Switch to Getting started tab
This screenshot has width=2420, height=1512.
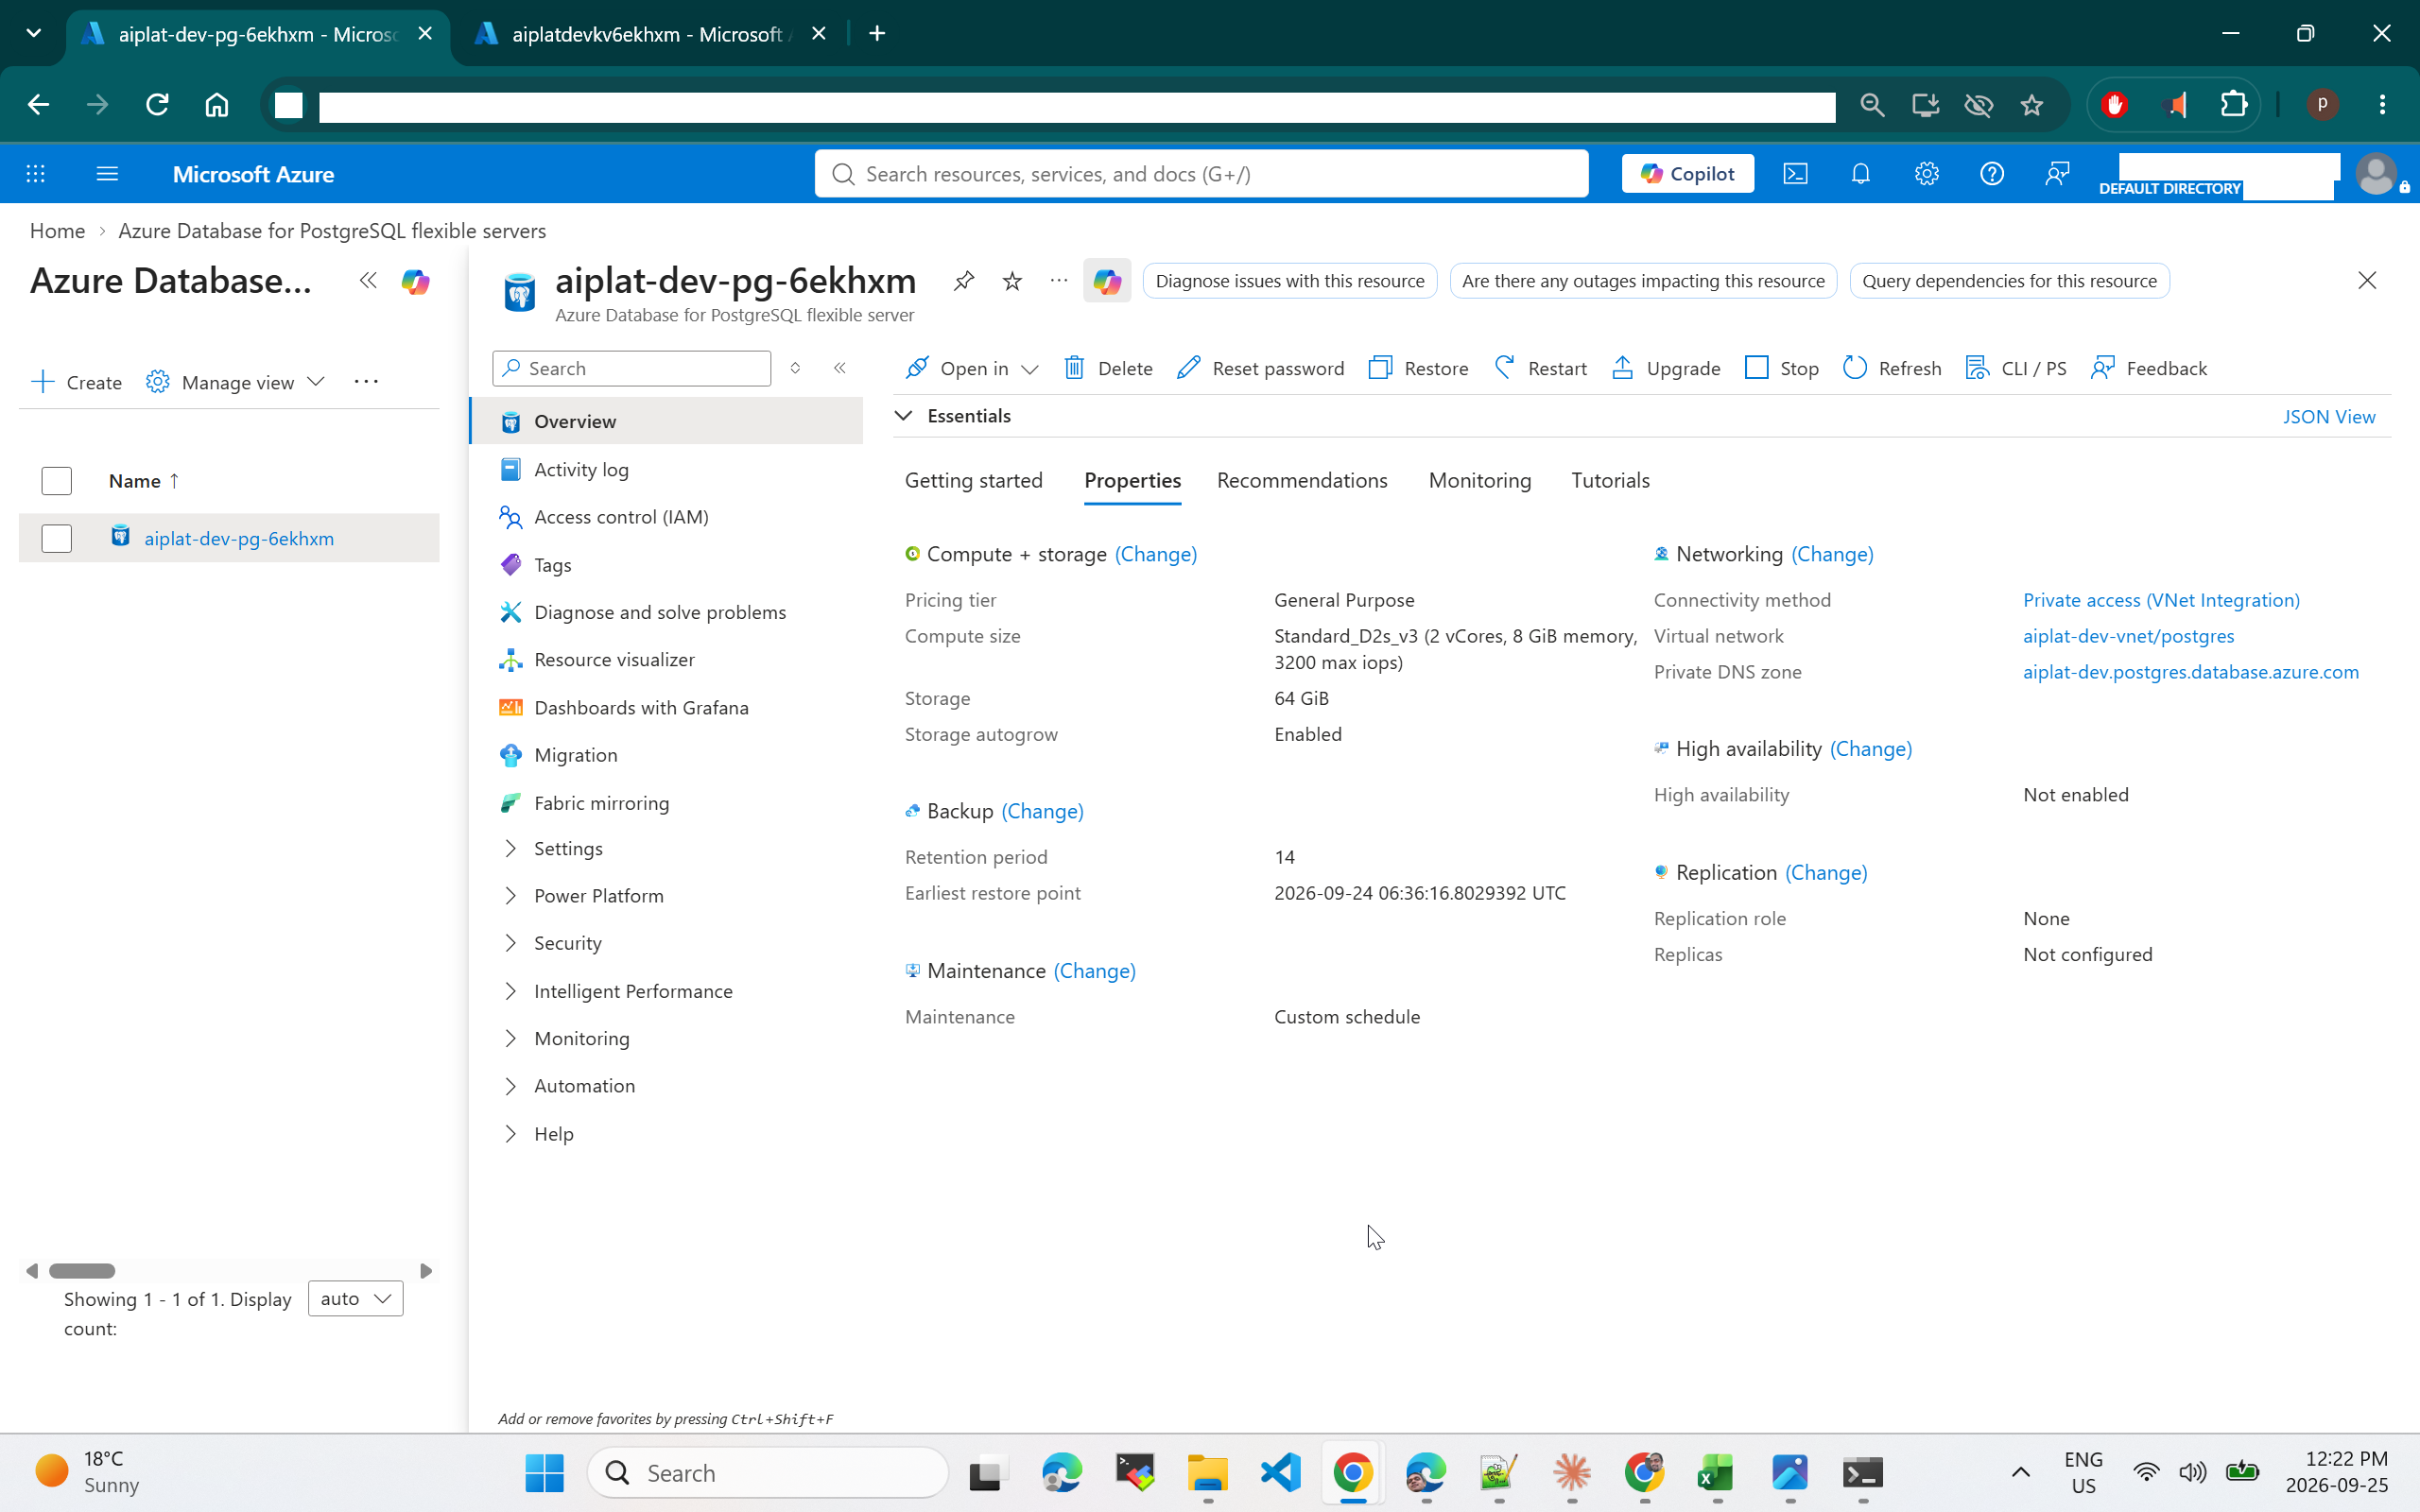click(x=973, y=481)
